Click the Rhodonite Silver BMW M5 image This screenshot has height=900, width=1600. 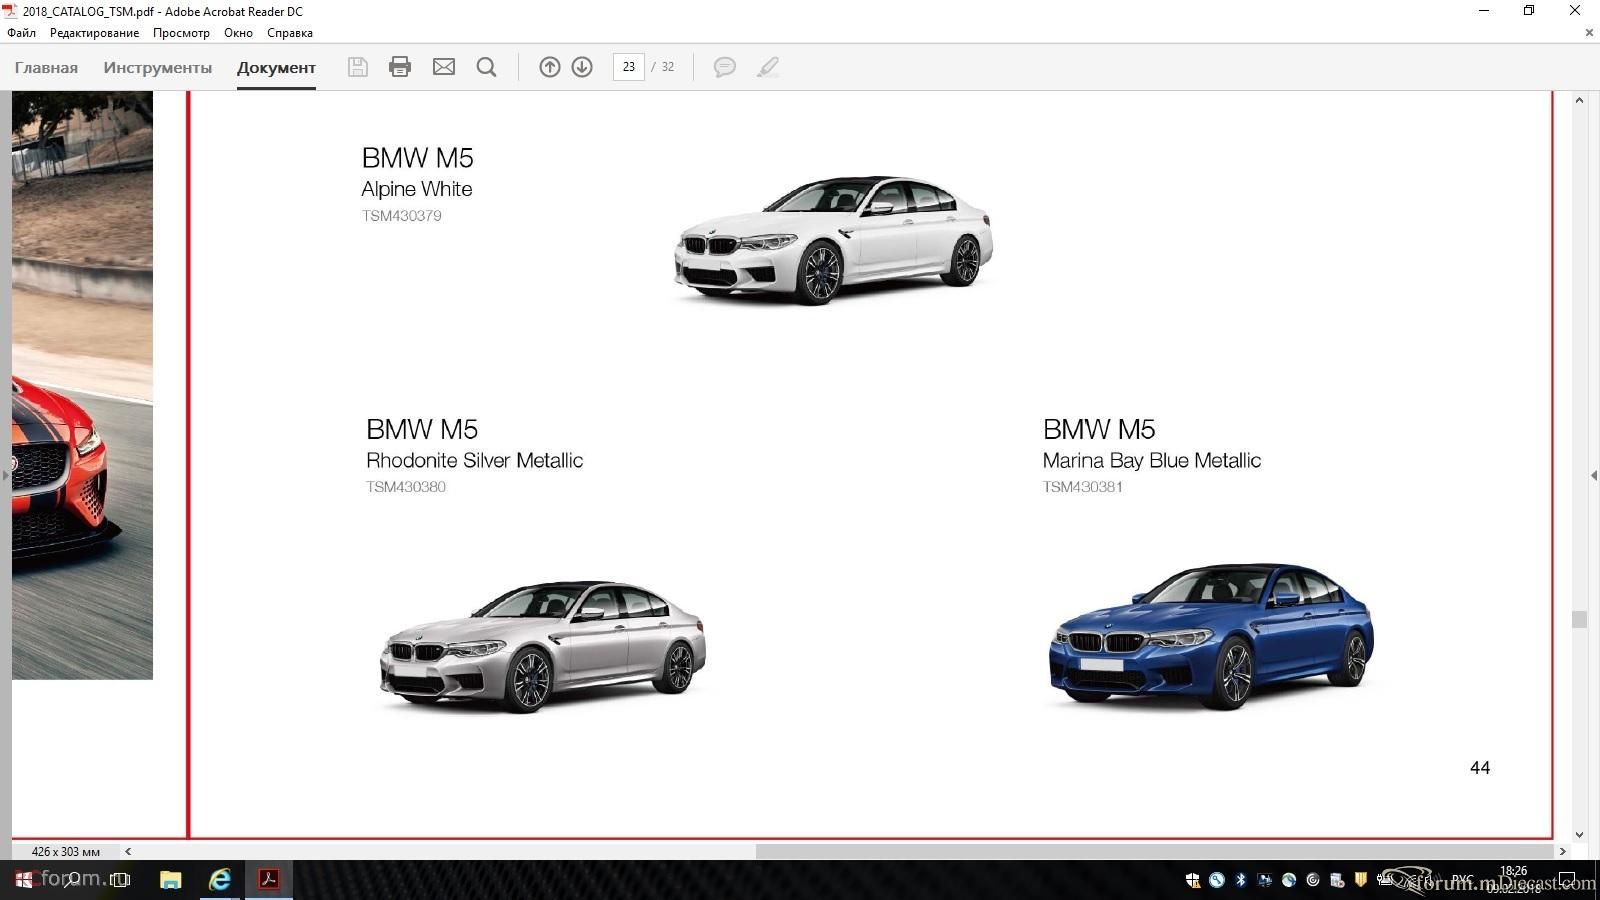(x=543, y=646)
